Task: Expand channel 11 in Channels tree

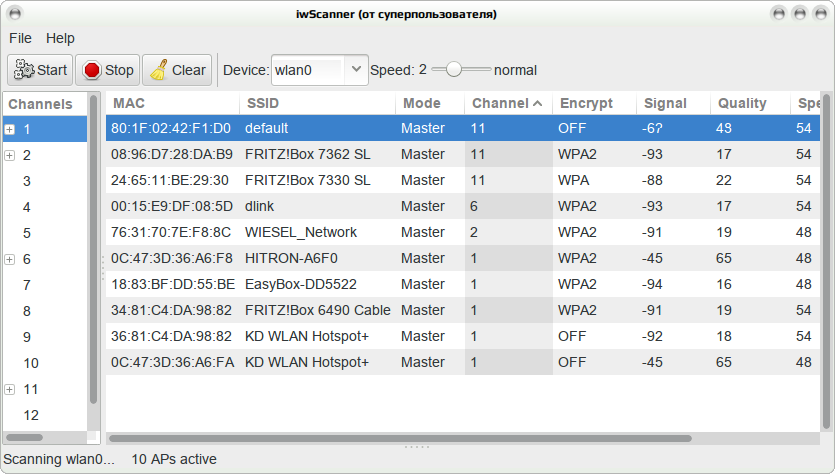Action: coord(10,389)
